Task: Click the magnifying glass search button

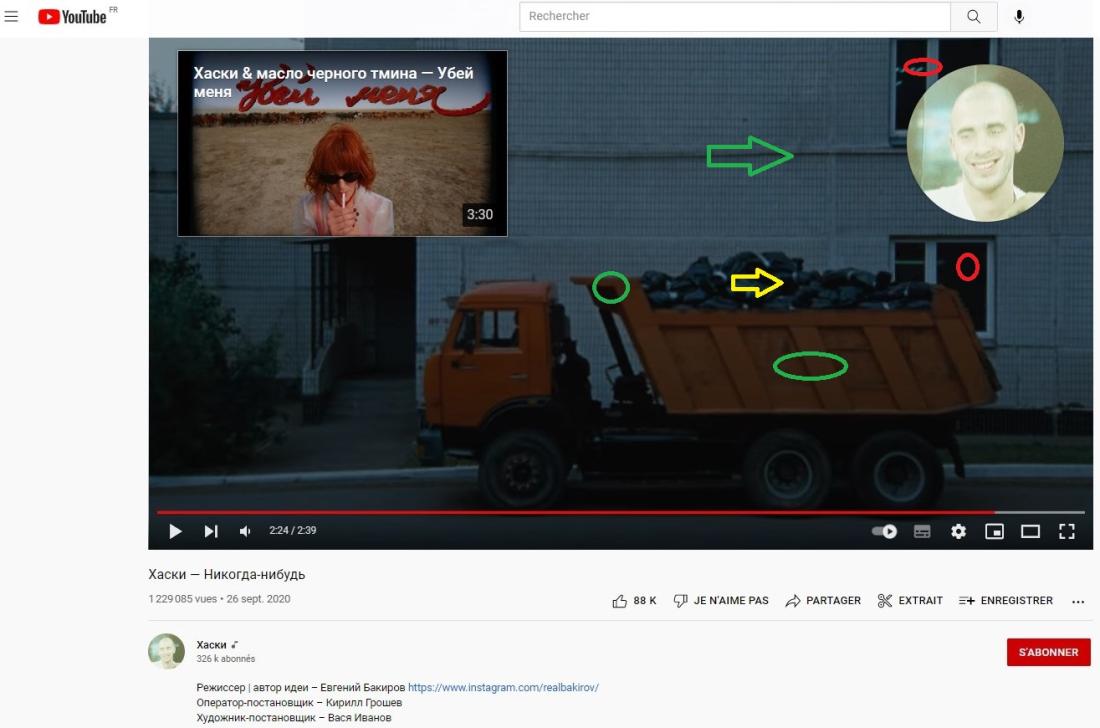Action: point(974,16)
